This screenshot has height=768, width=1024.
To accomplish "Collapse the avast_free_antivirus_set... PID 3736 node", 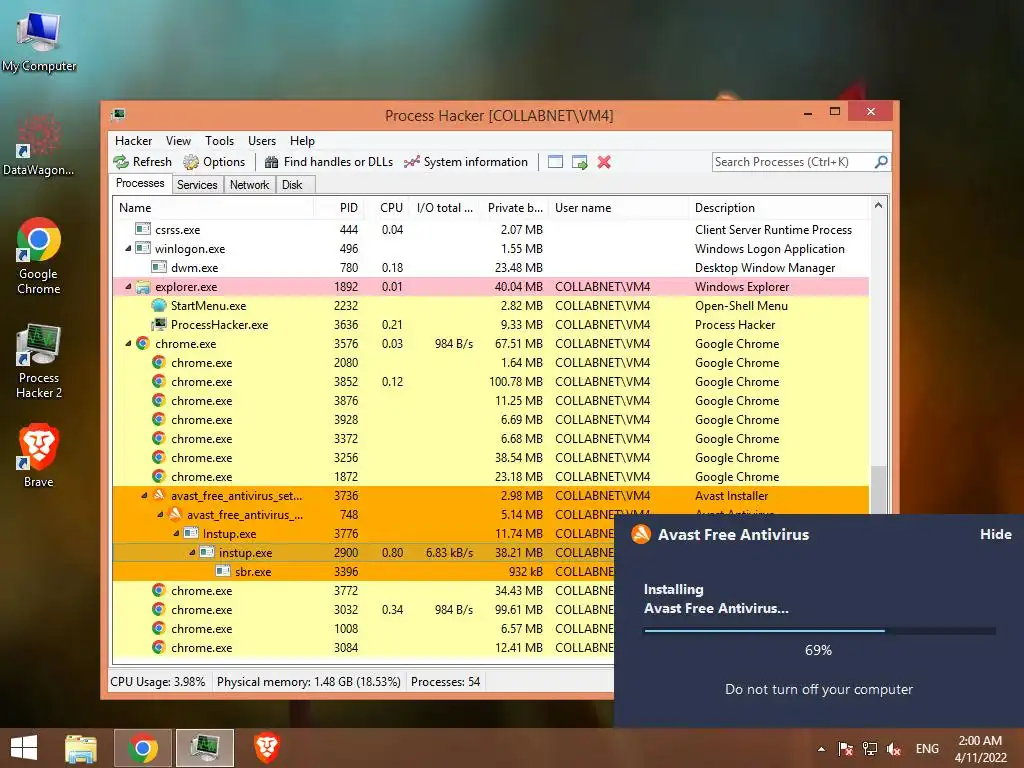I will point(144,496).
